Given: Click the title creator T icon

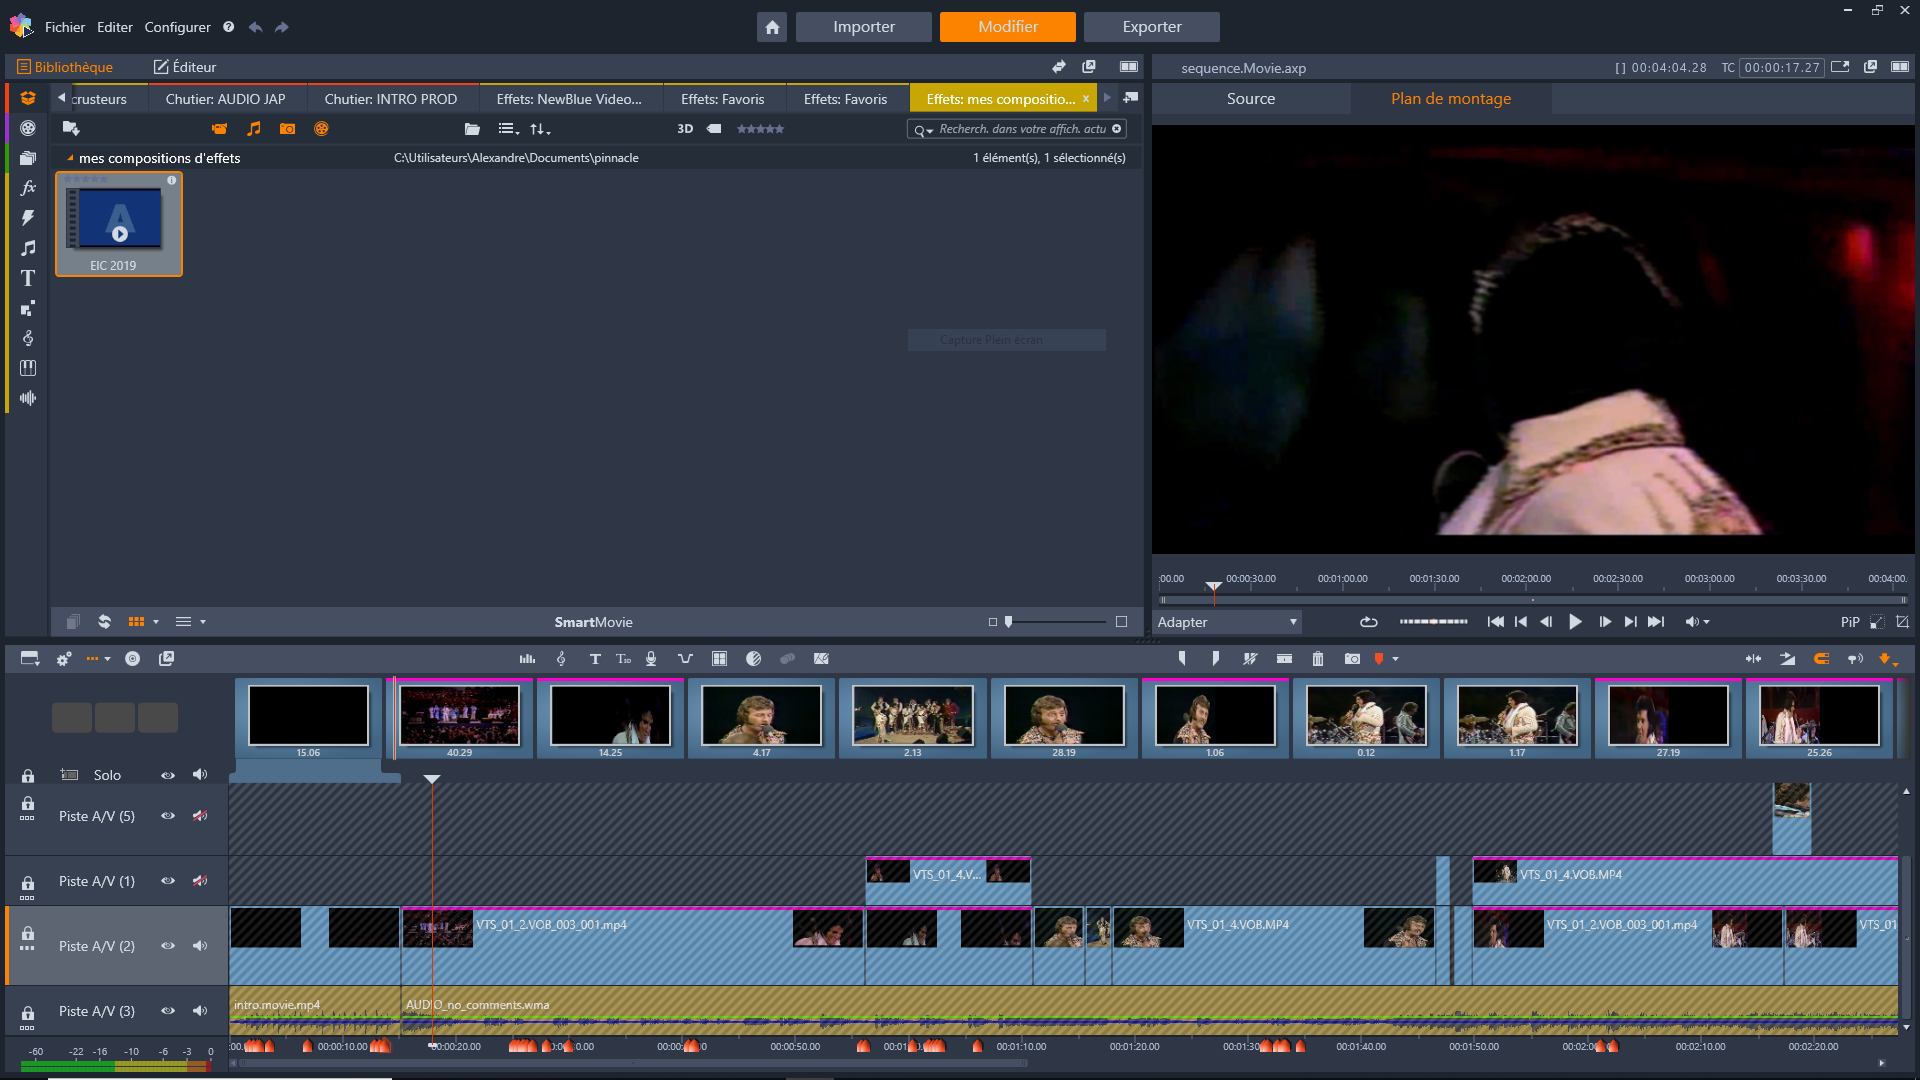Looking at the screenshot, I should click(x=595, y=659).
